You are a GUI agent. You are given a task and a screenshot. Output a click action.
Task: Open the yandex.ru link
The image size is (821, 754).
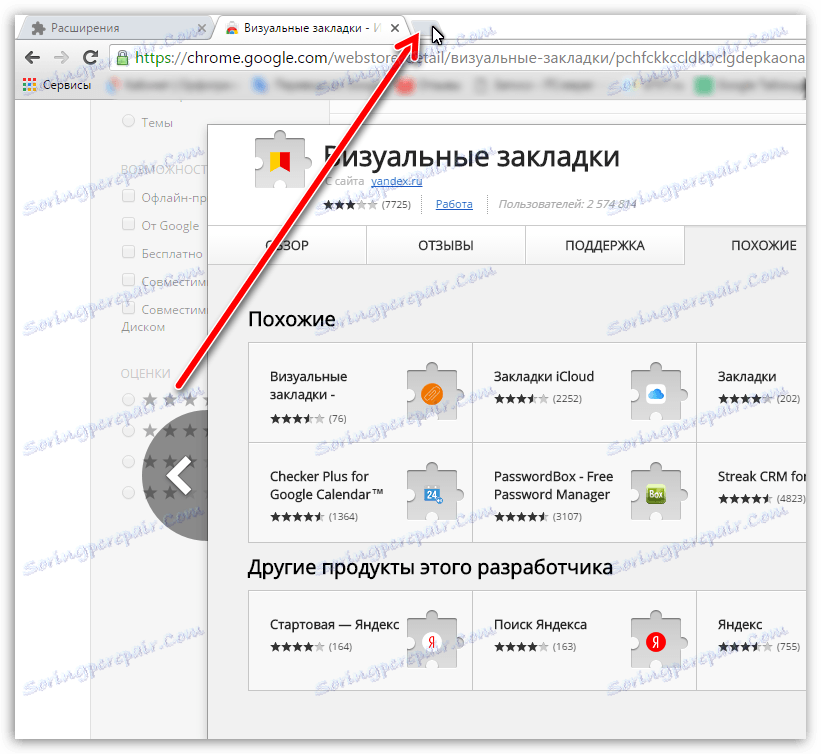tap(396, 181)
